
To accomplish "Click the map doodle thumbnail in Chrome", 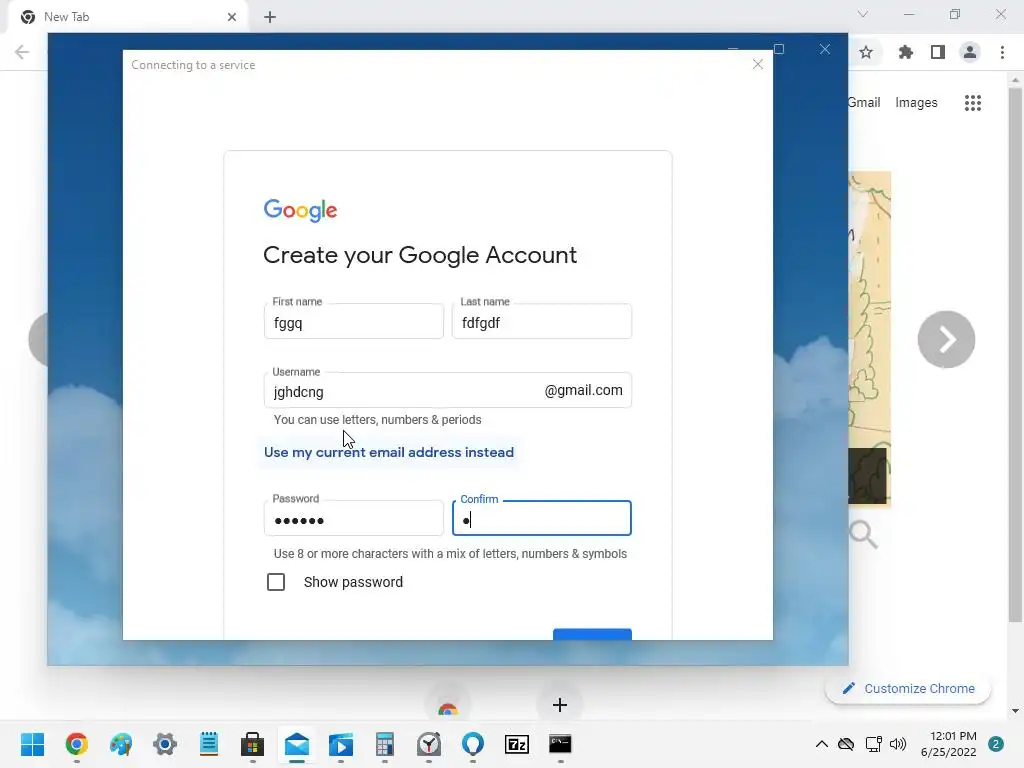I will point(869,338).
